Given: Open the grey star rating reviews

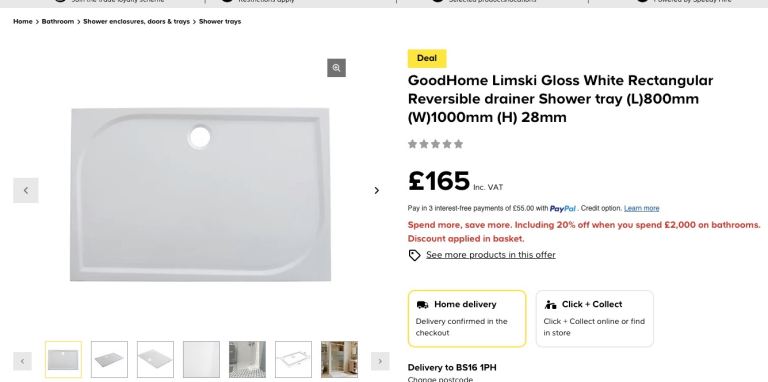Looking at the screenshot, I should pos(435,144).
